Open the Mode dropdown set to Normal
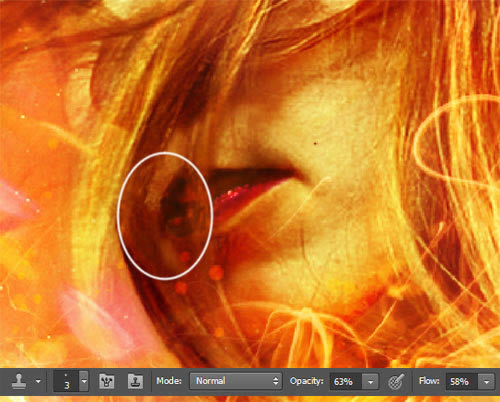This screenshot has height=402, width=500. pos(236,381)
